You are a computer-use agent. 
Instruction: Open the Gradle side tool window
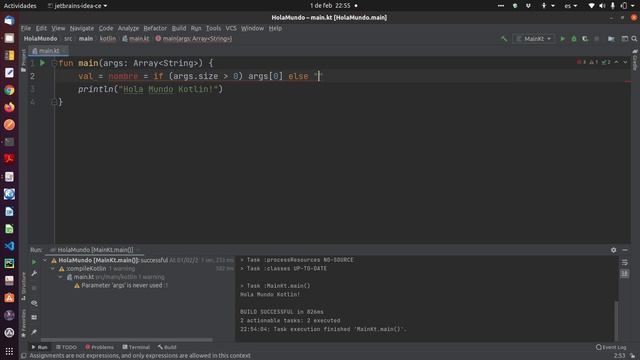click(x=635, y=60)
